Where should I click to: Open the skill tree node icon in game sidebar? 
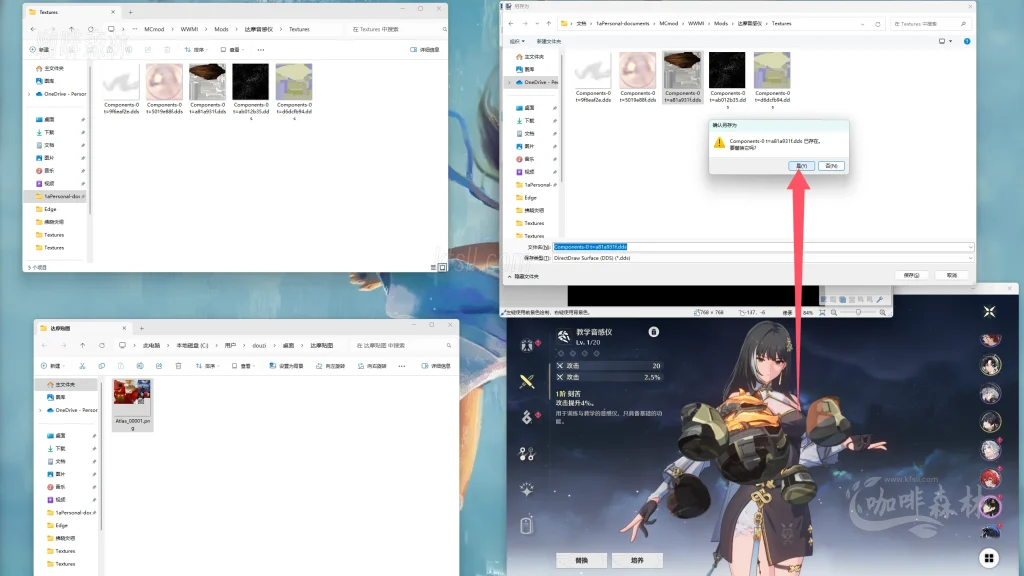527,452
